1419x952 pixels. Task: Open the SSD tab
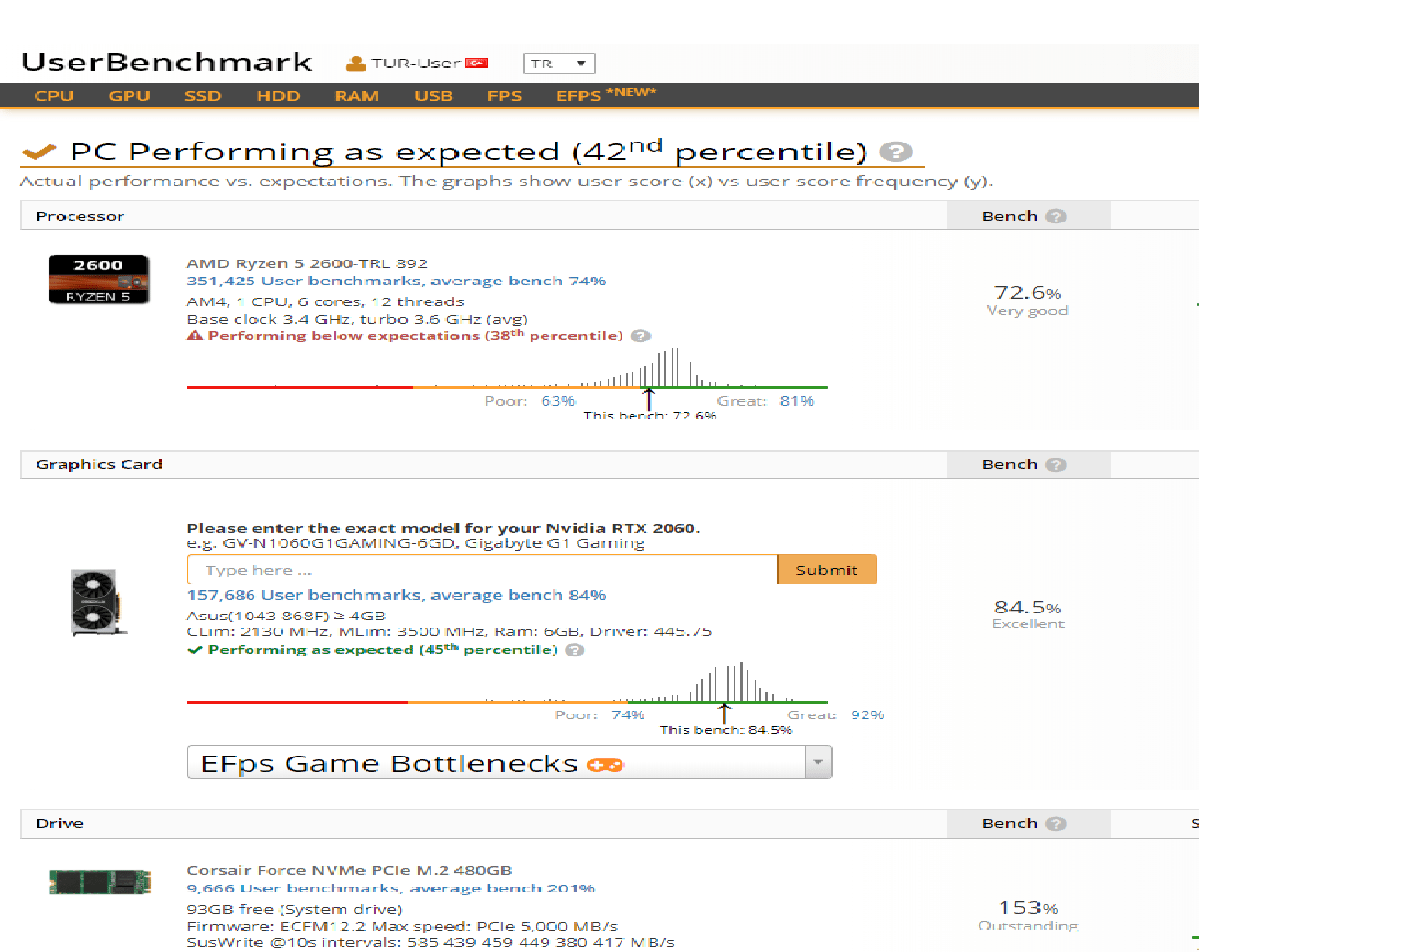[x=202, y=96]
